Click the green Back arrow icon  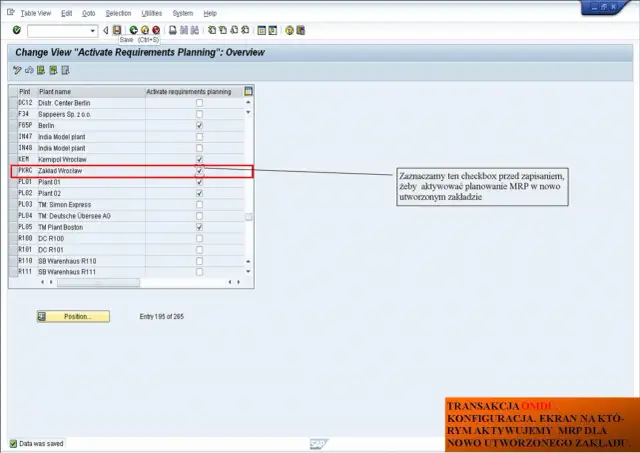pos(132,30)
